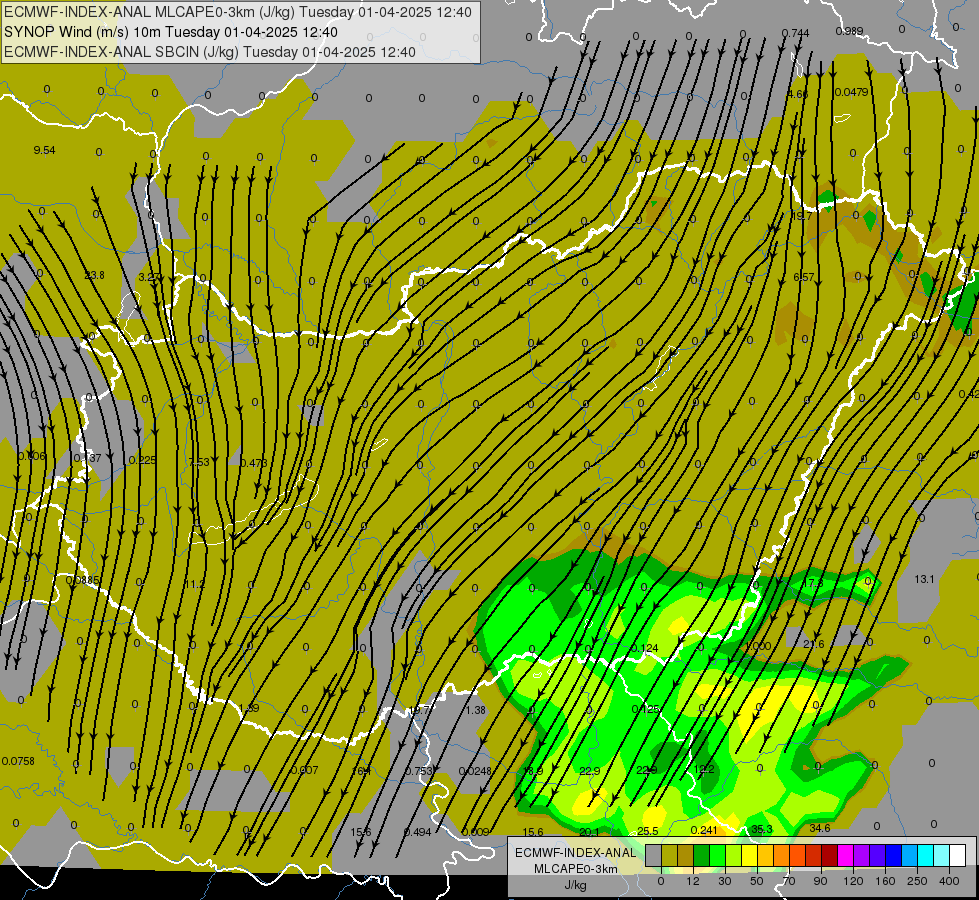Select the bright green legend swatch
Image resolution: width=979 pixels, height=900 pixels.
(718, 855)
